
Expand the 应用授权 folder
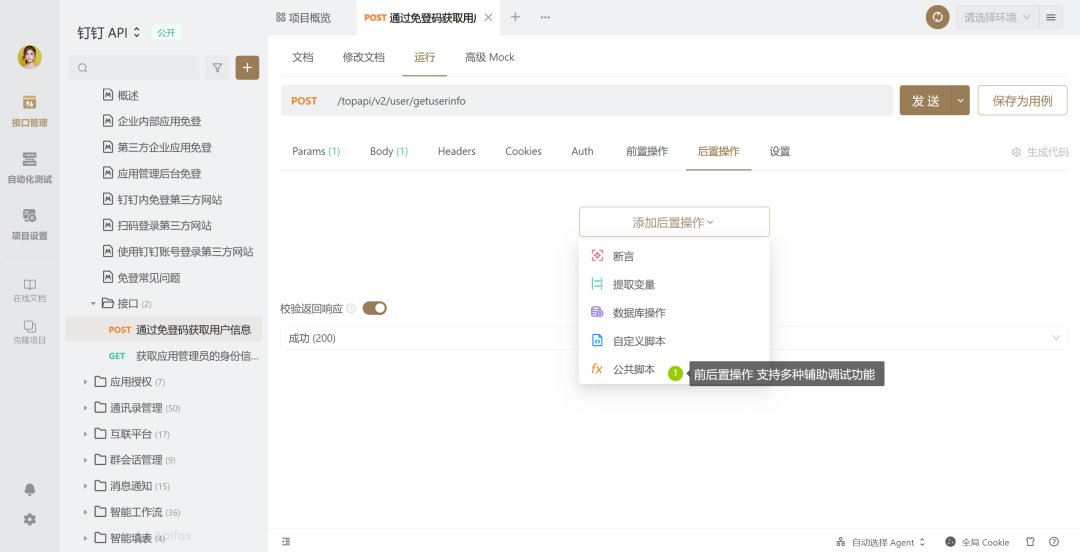85,382
